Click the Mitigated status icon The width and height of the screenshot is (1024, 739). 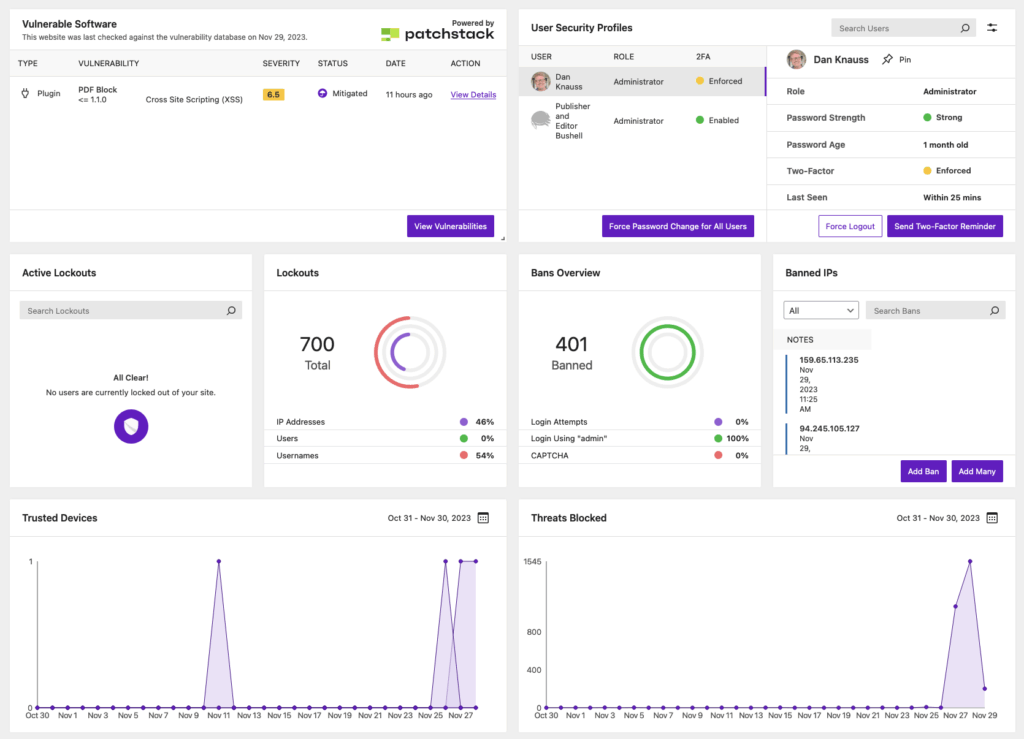click(x=322, y=93)
